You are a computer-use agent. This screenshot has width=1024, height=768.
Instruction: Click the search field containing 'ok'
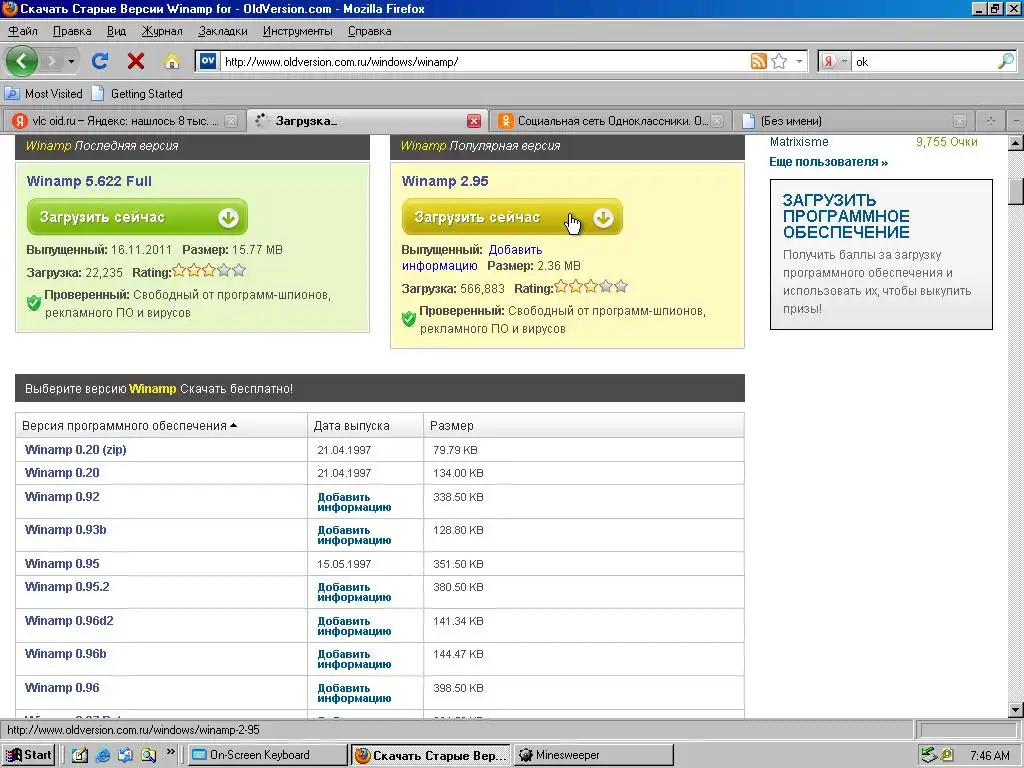(x=924, y=61)
